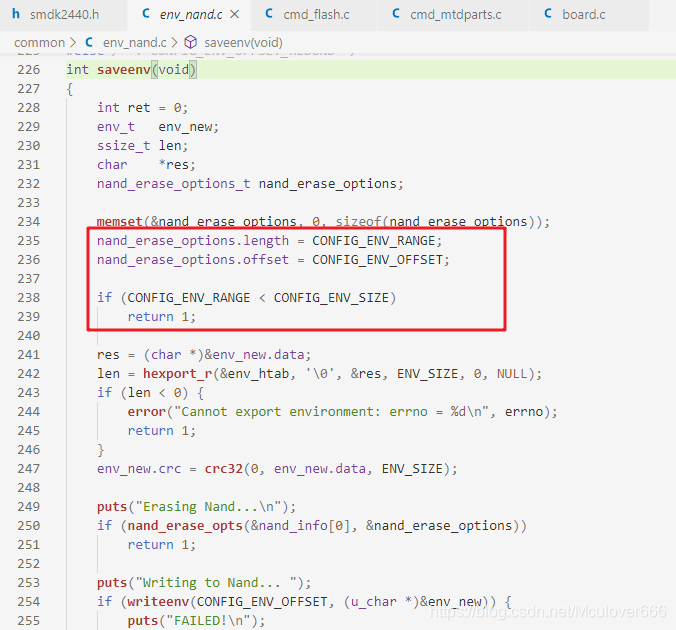Image resolution: width=676 pixels, height=630 pixels.
Task: Click the C icon on board.c tab
Action: [x=548, y=14]
